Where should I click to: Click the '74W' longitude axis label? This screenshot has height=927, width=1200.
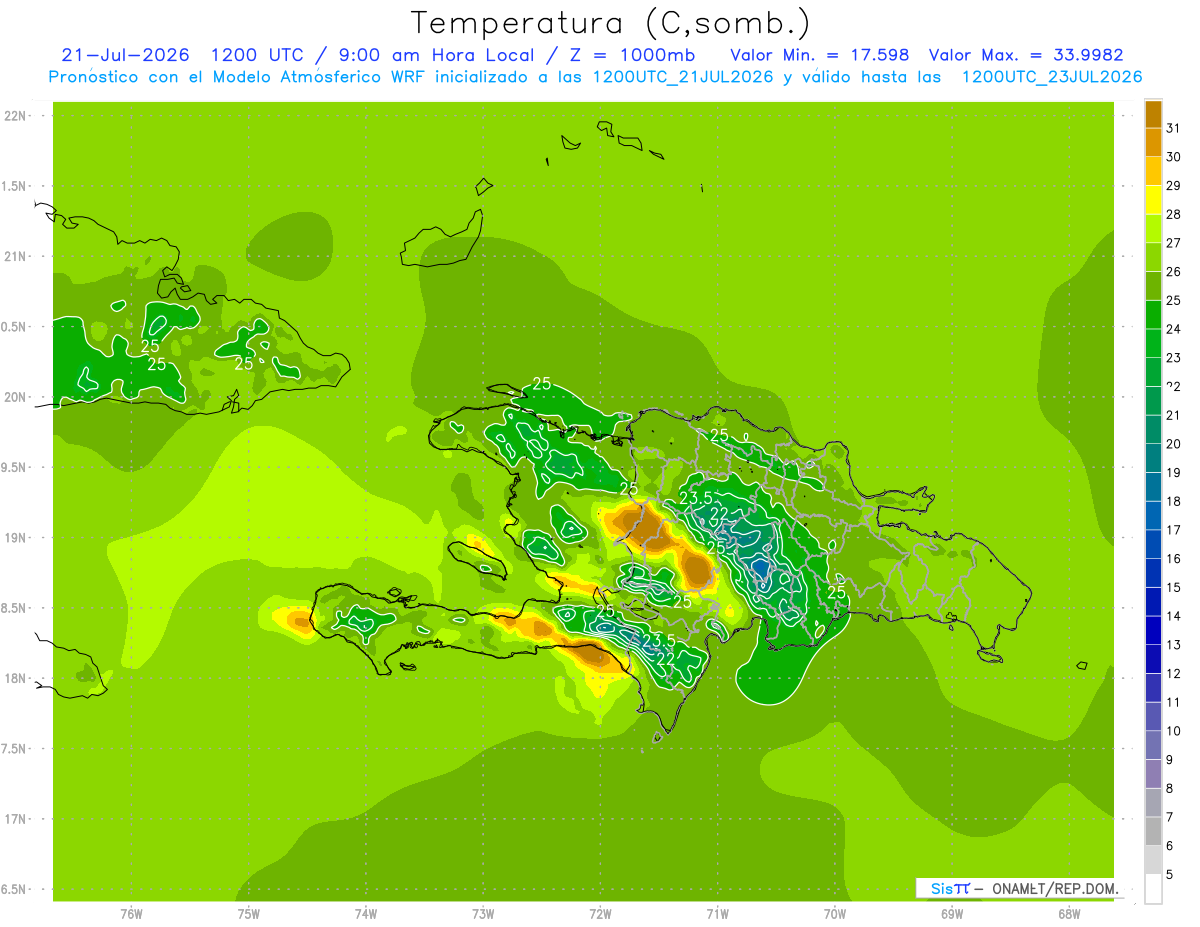click(366, 913)
